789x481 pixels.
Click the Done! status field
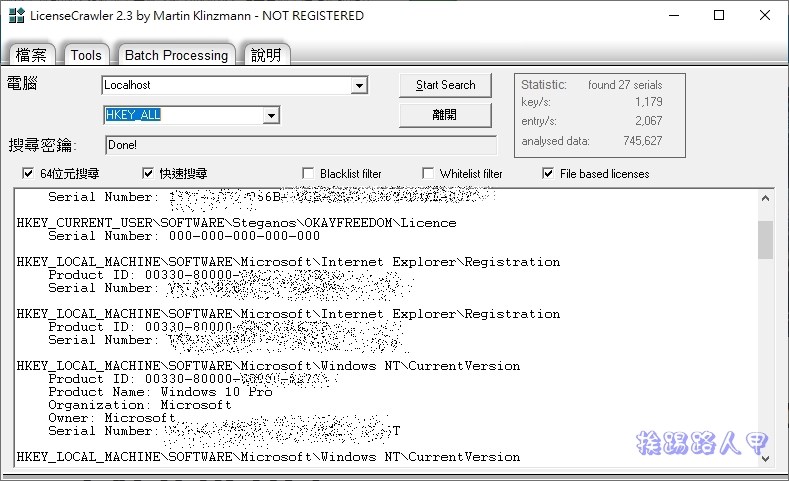(301, 145)
